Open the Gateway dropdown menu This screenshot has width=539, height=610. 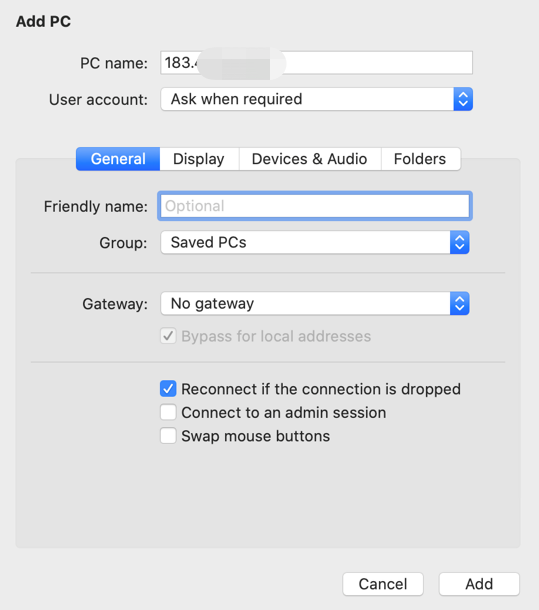[314, 303]
